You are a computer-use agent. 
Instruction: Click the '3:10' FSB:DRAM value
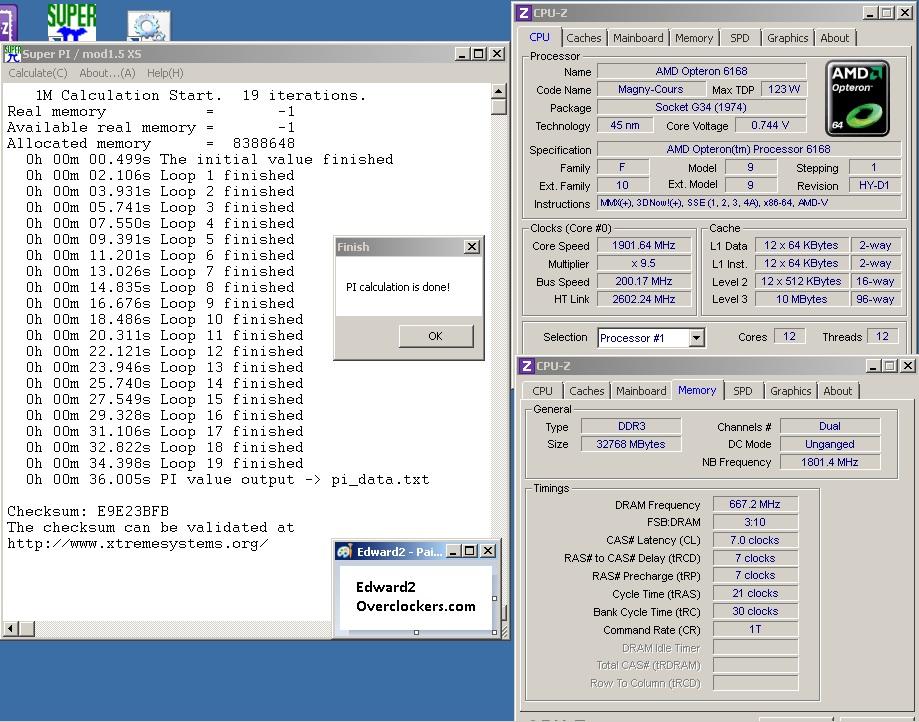[x=755, y=522]
